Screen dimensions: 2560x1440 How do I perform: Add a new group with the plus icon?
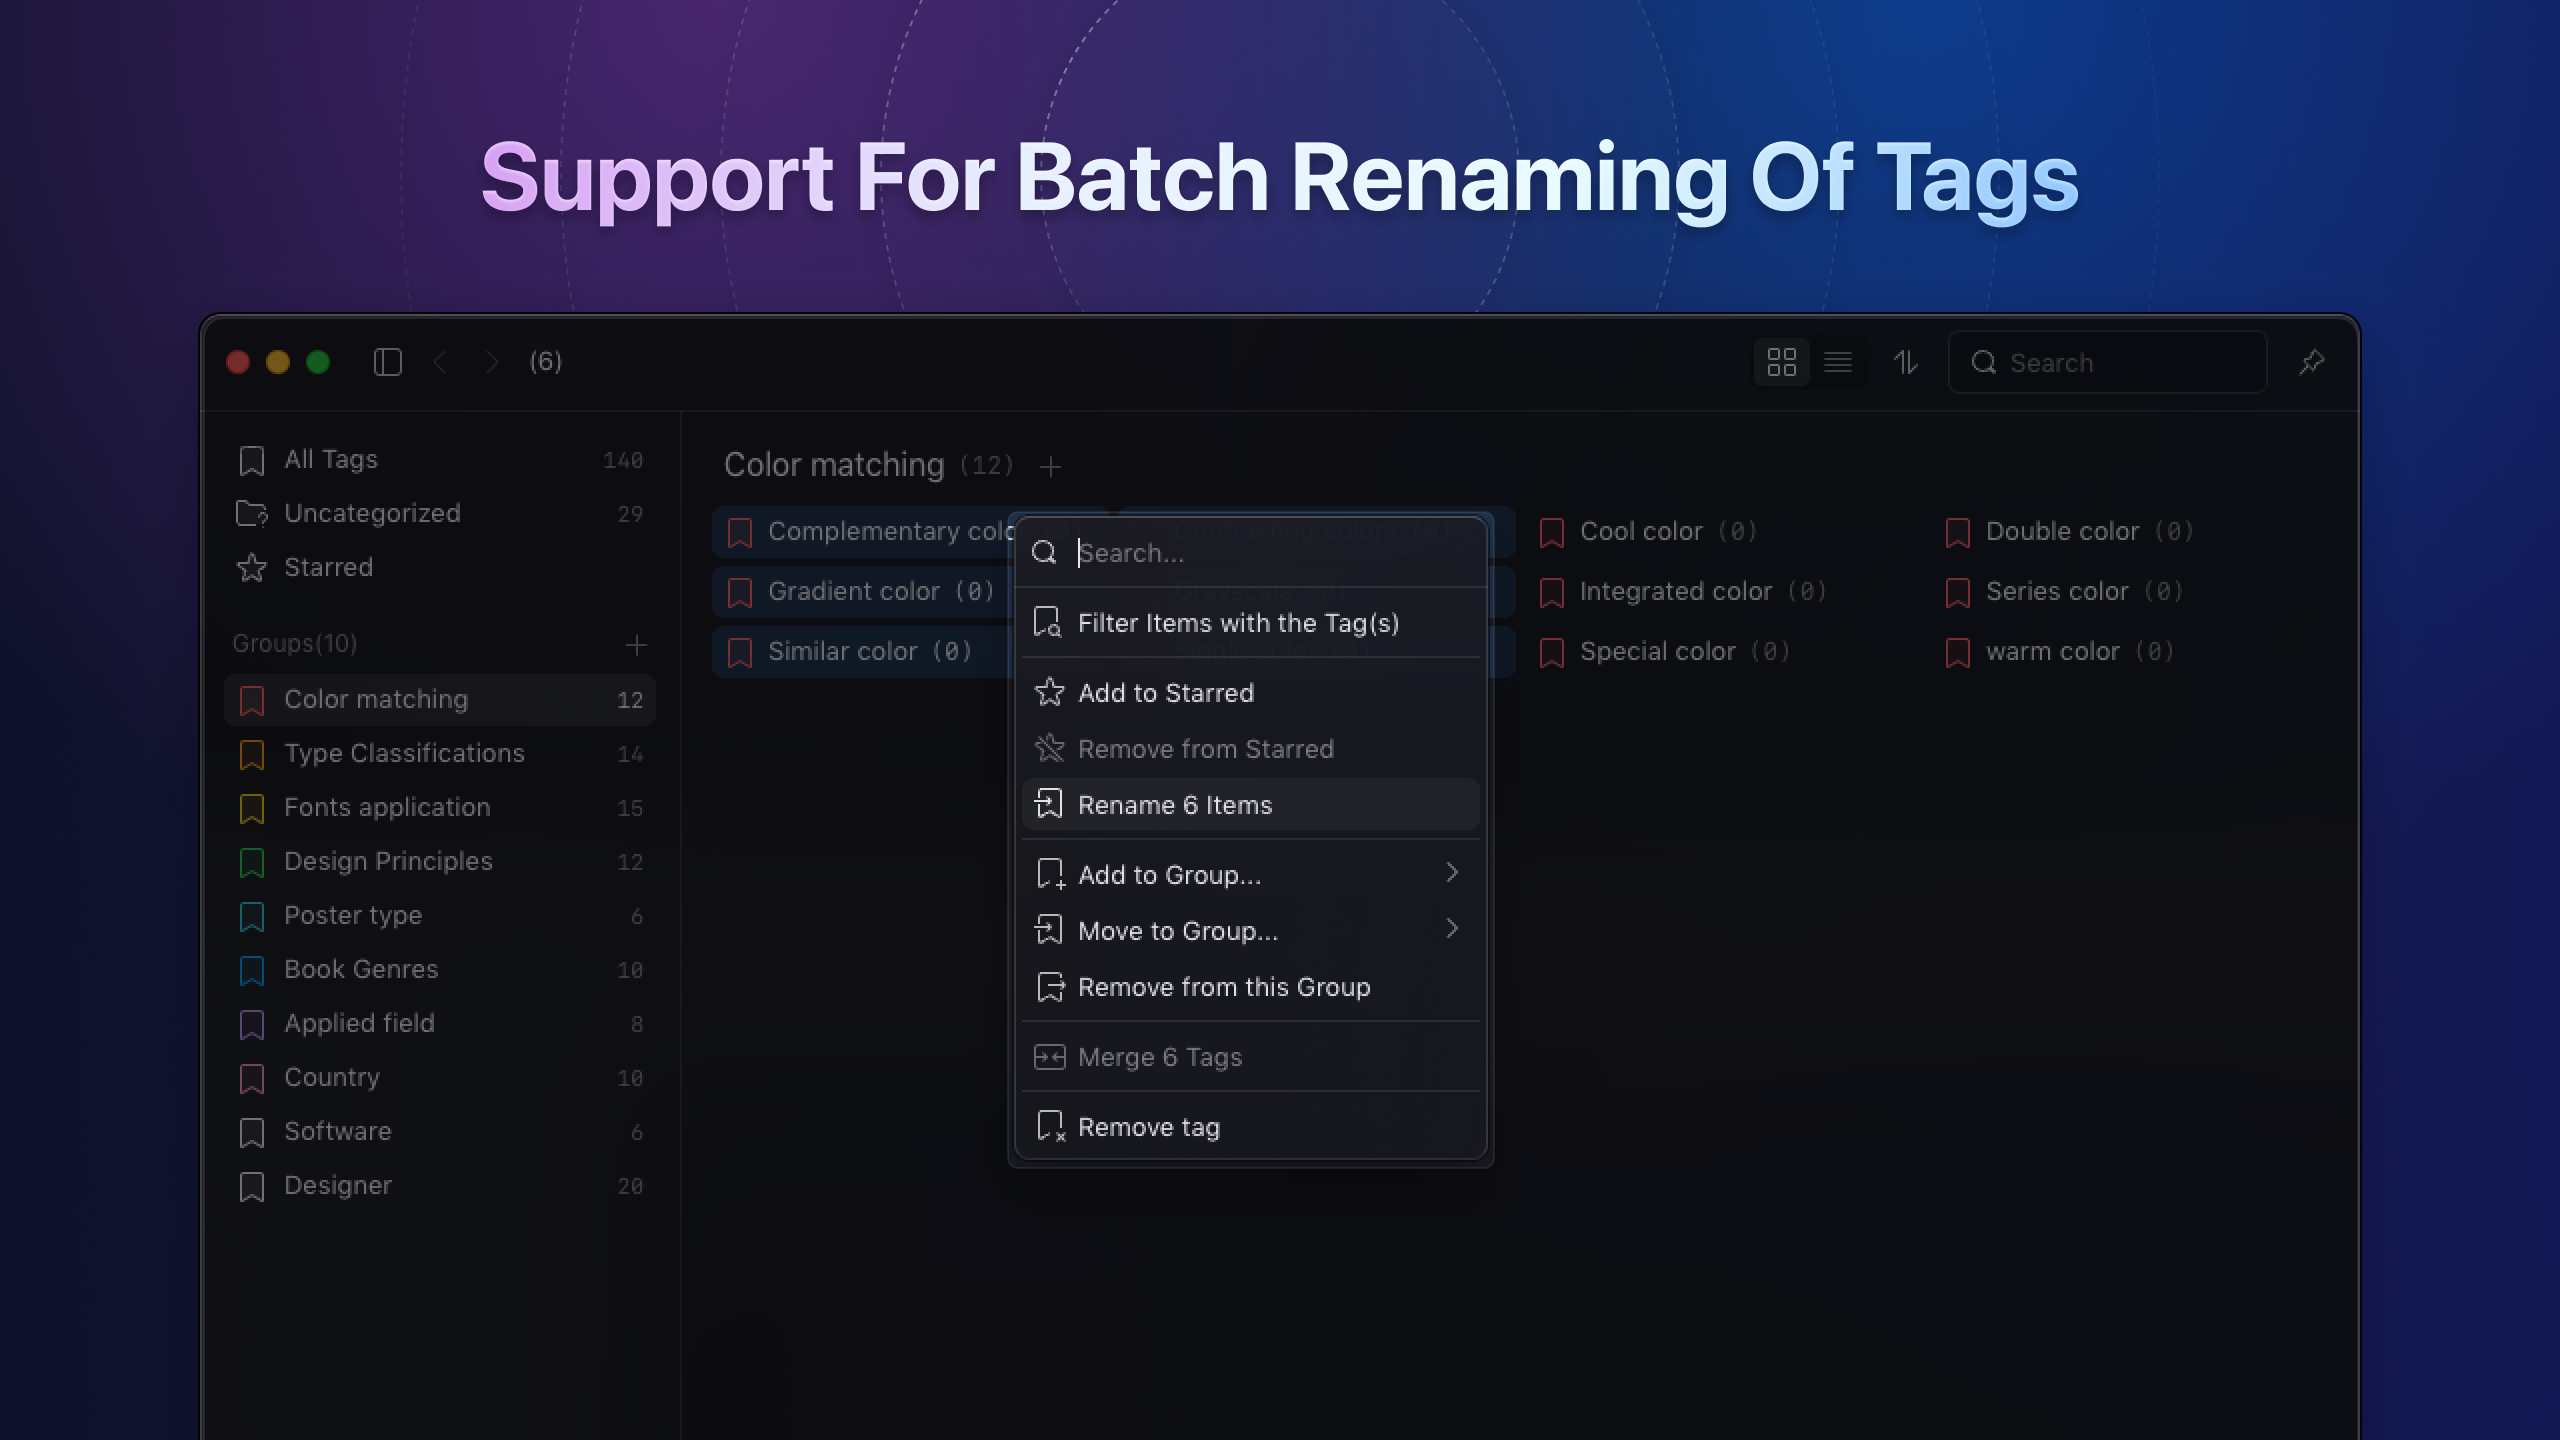click(637, 645)
